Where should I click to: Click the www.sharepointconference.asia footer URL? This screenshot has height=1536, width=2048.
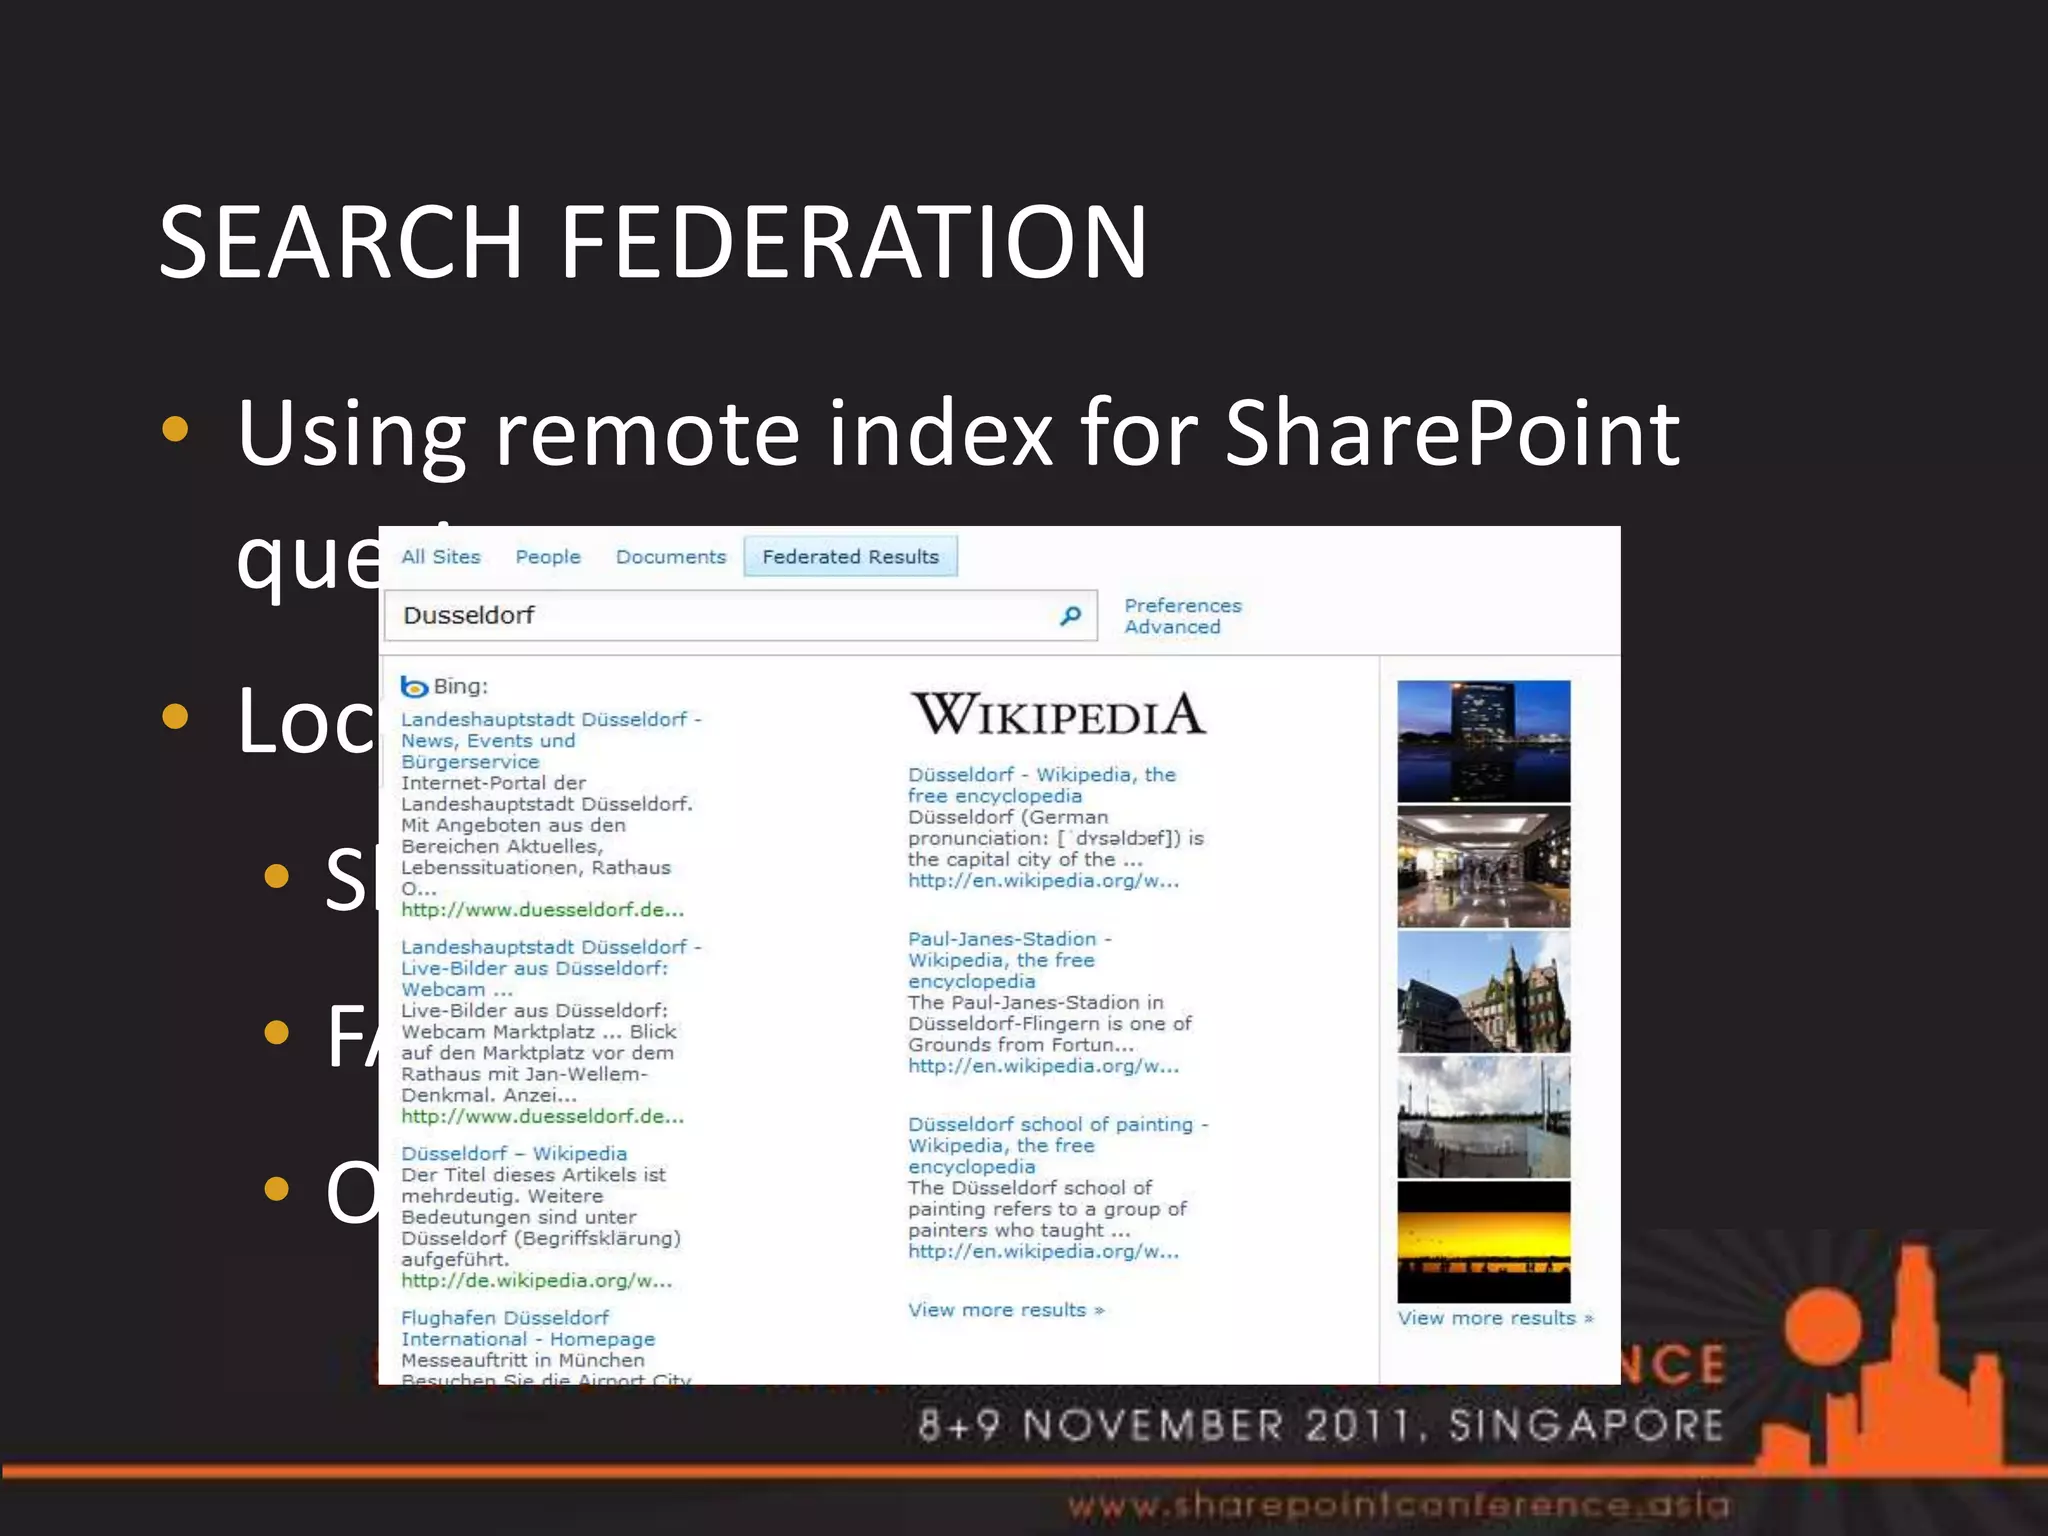pyautogui.click(x=1398, y=1504)
